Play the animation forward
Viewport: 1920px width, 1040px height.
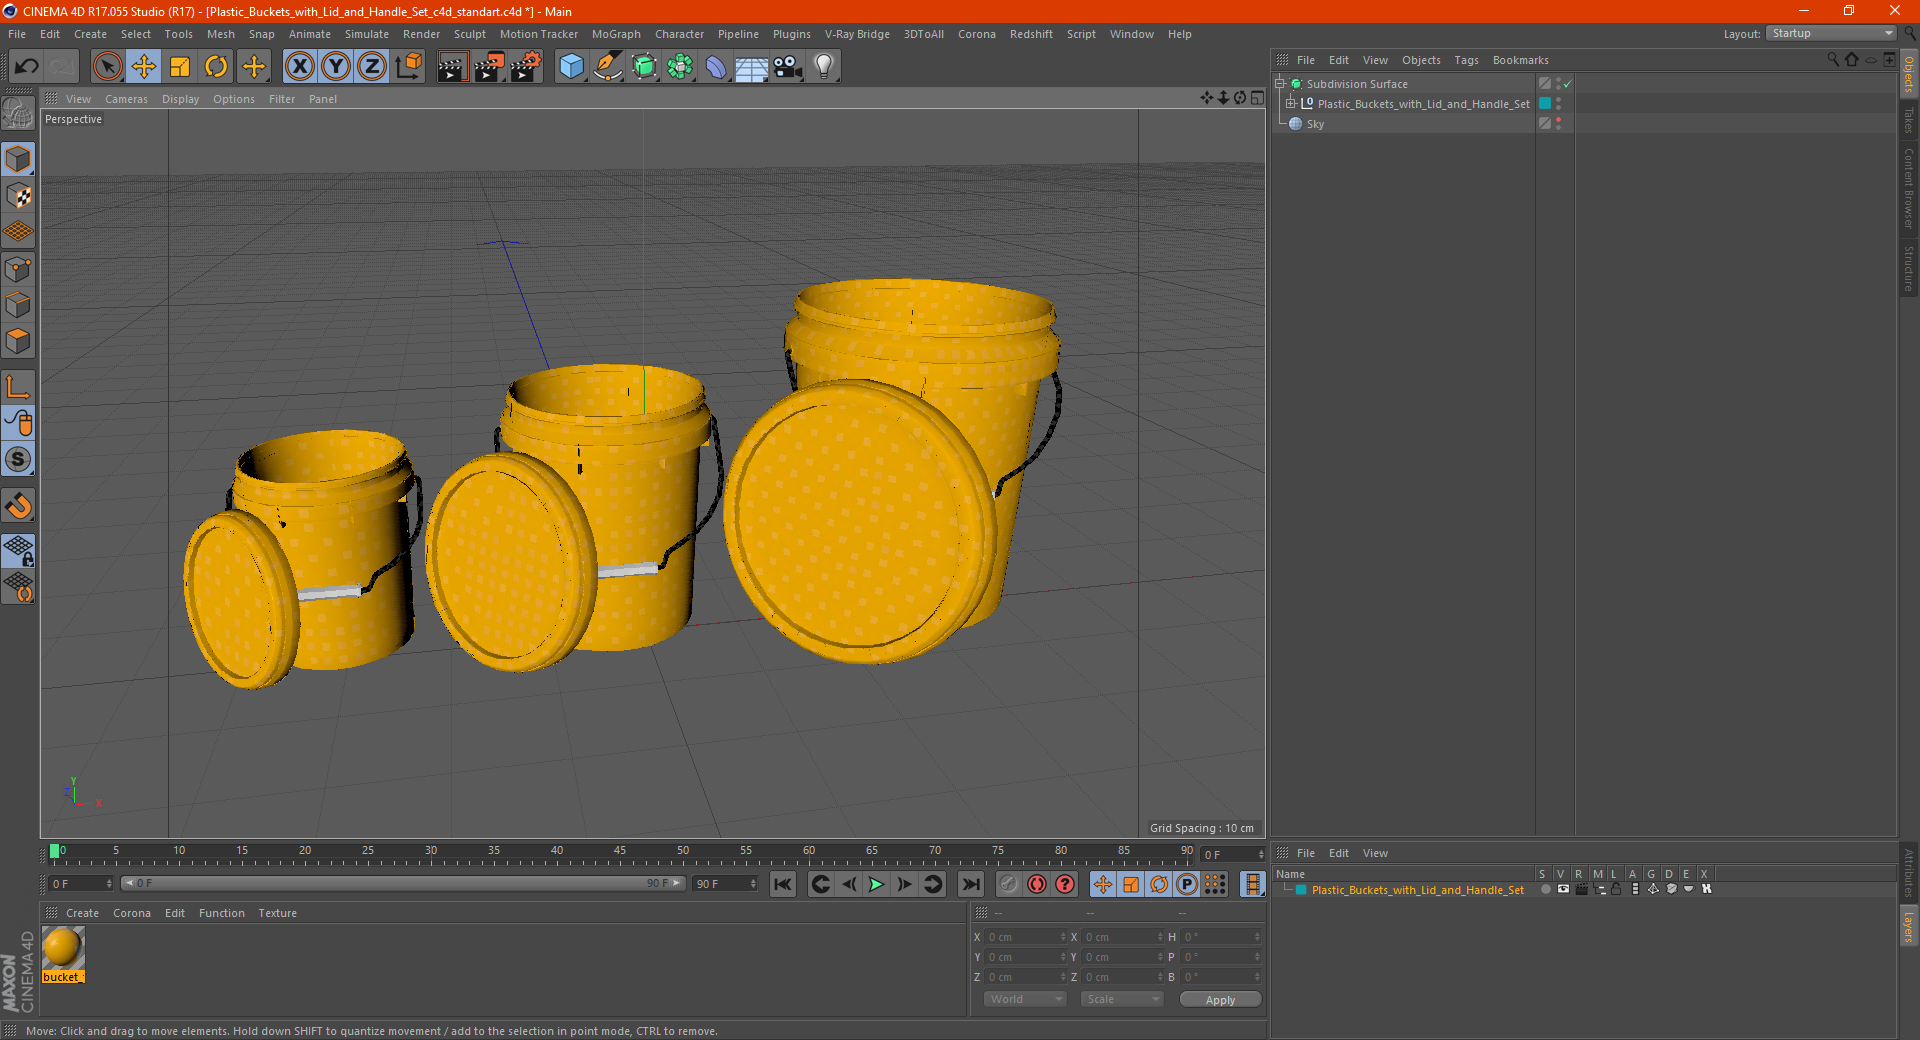[x=876, y=884]
